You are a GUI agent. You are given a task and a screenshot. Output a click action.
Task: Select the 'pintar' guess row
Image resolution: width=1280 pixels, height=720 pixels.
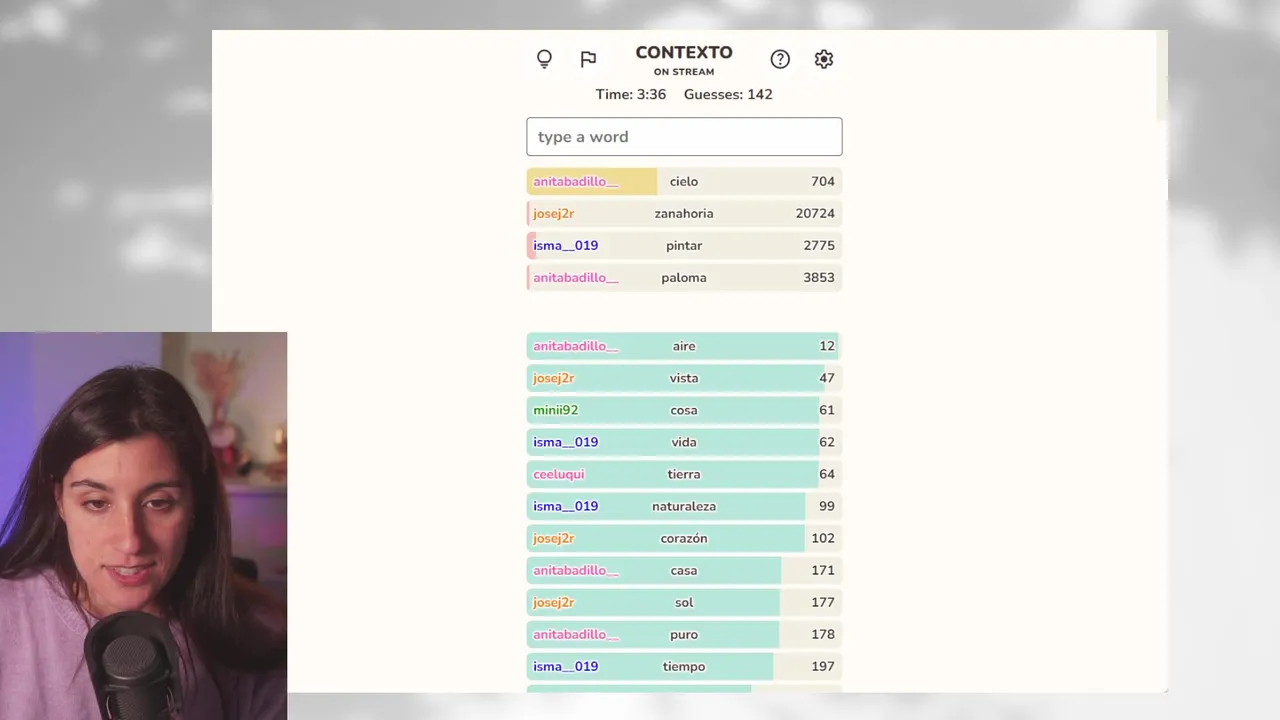pos(684,245)
